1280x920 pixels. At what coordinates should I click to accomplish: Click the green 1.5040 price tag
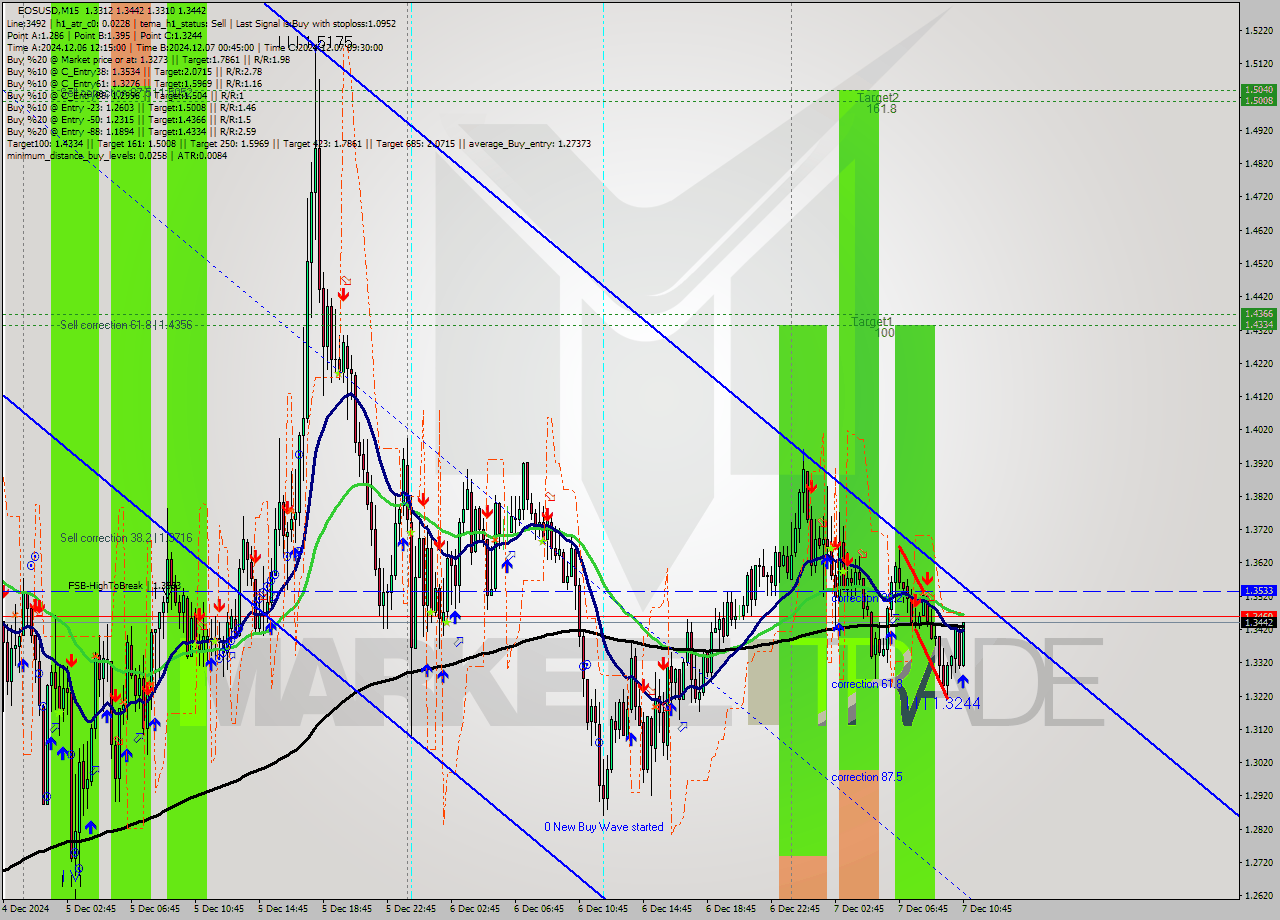point(1257,89)
